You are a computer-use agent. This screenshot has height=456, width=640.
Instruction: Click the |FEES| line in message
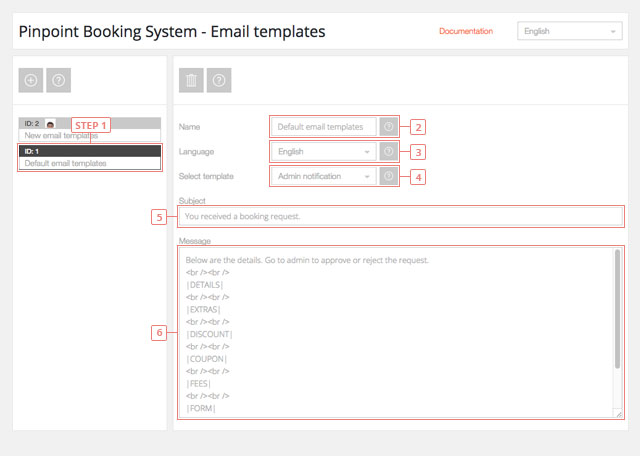pos(198,384)
